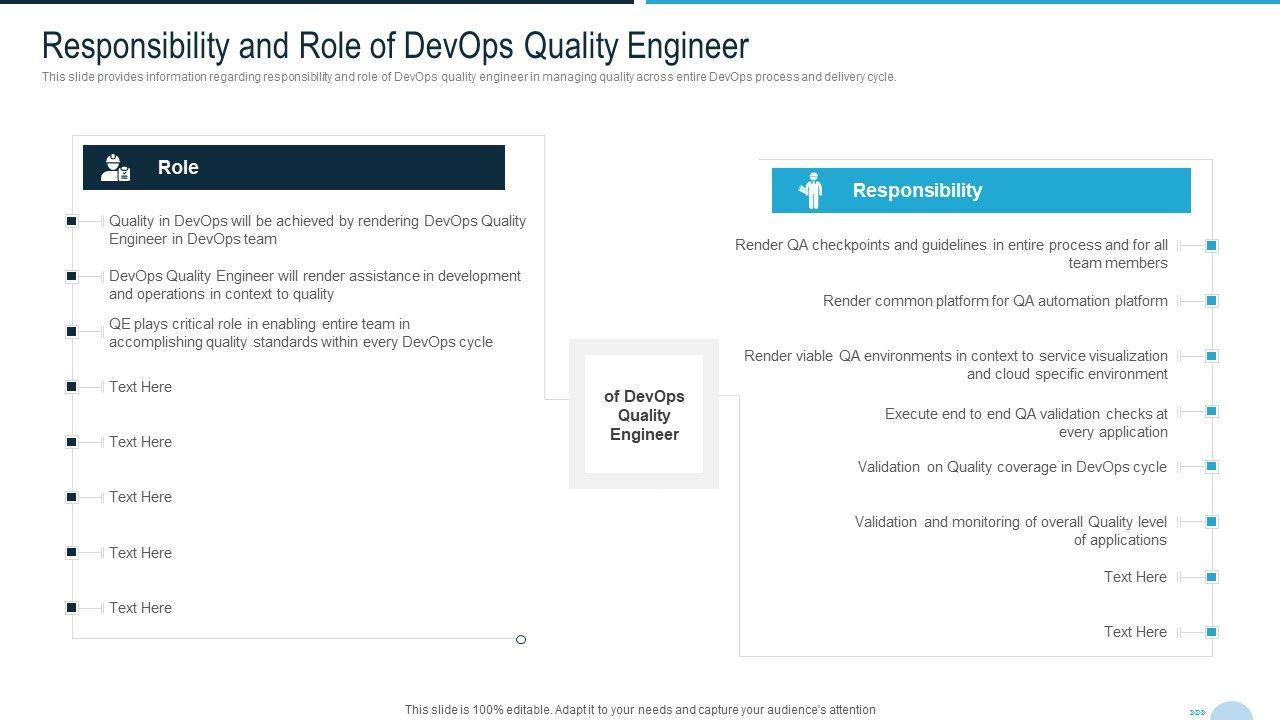Select dark bullet beside 'Quality in DevOps' text
Image resolution: width=1280 pixels, height=720 pixels.
72,221
